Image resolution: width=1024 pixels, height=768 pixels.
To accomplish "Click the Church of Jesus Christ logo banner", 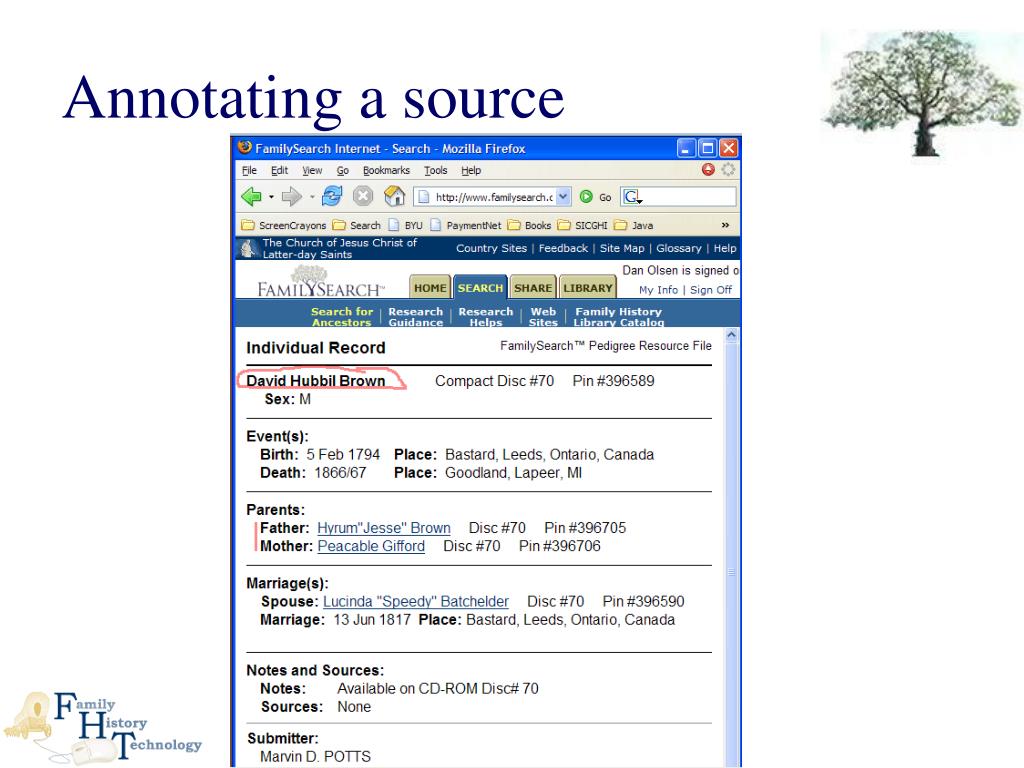I will point(329,248).
